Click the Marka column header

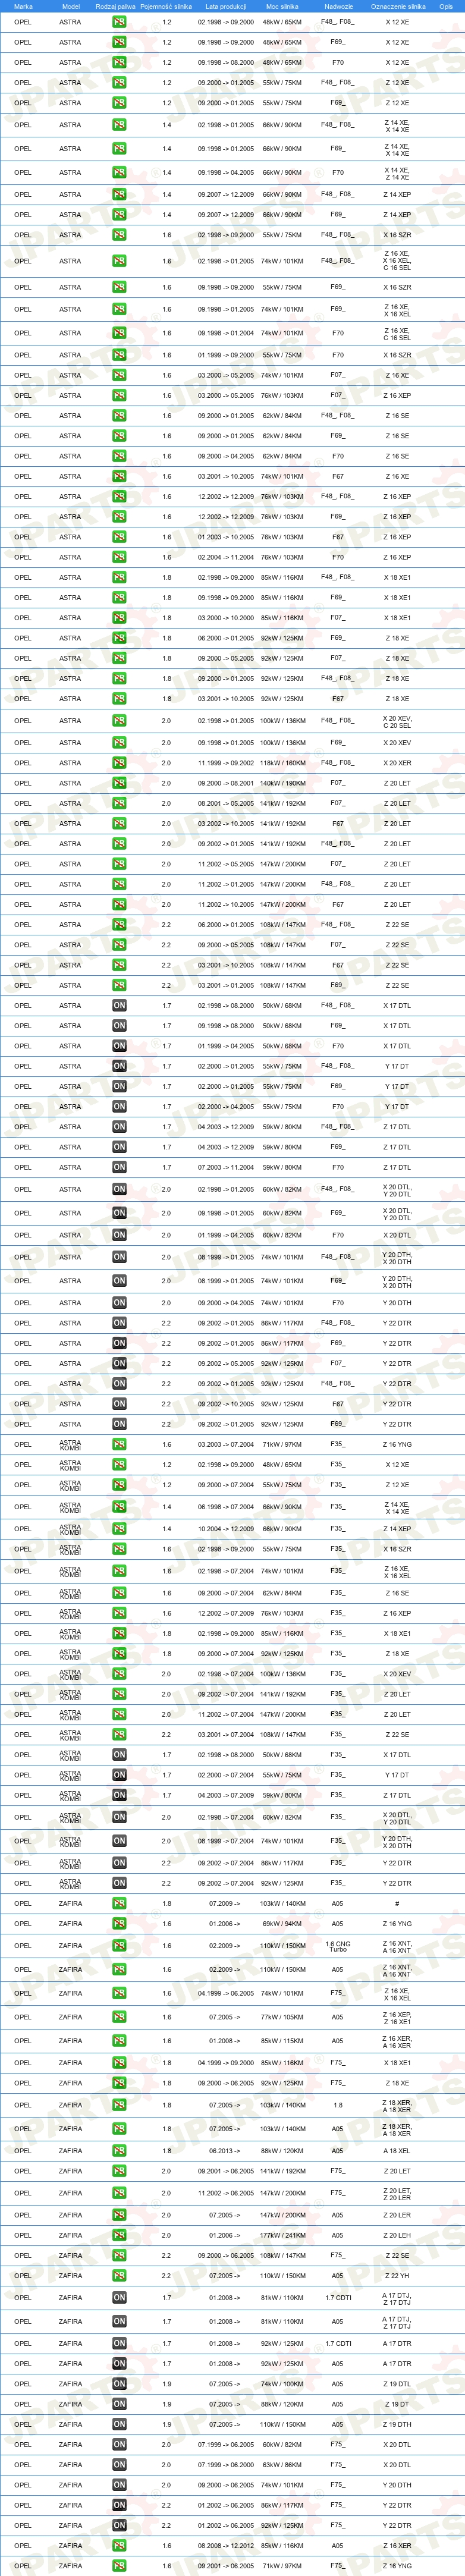point(23,6)
